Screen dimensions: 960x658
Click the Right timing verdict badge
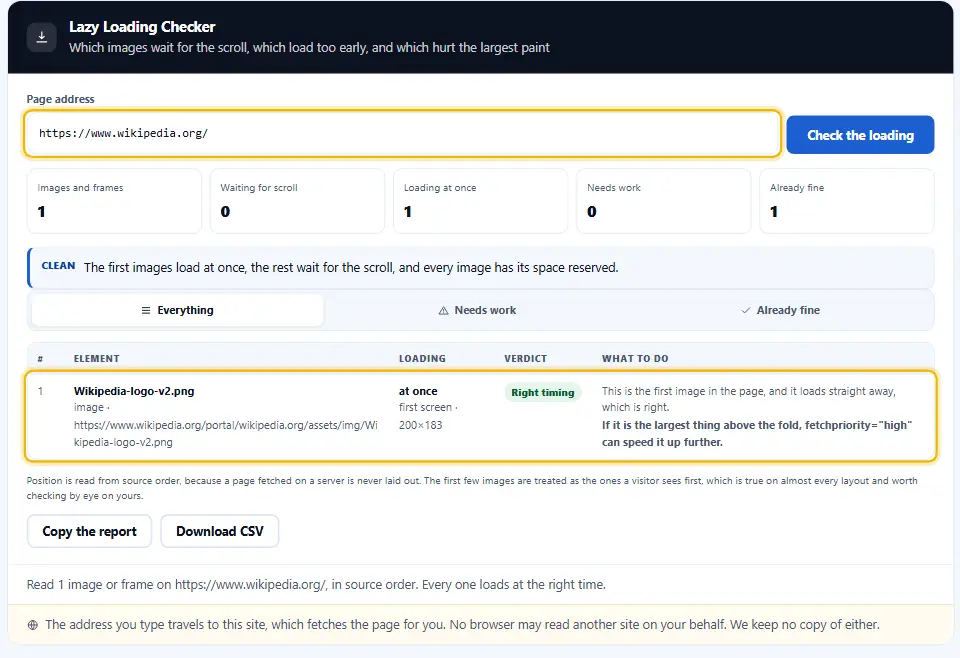[542, 392]
